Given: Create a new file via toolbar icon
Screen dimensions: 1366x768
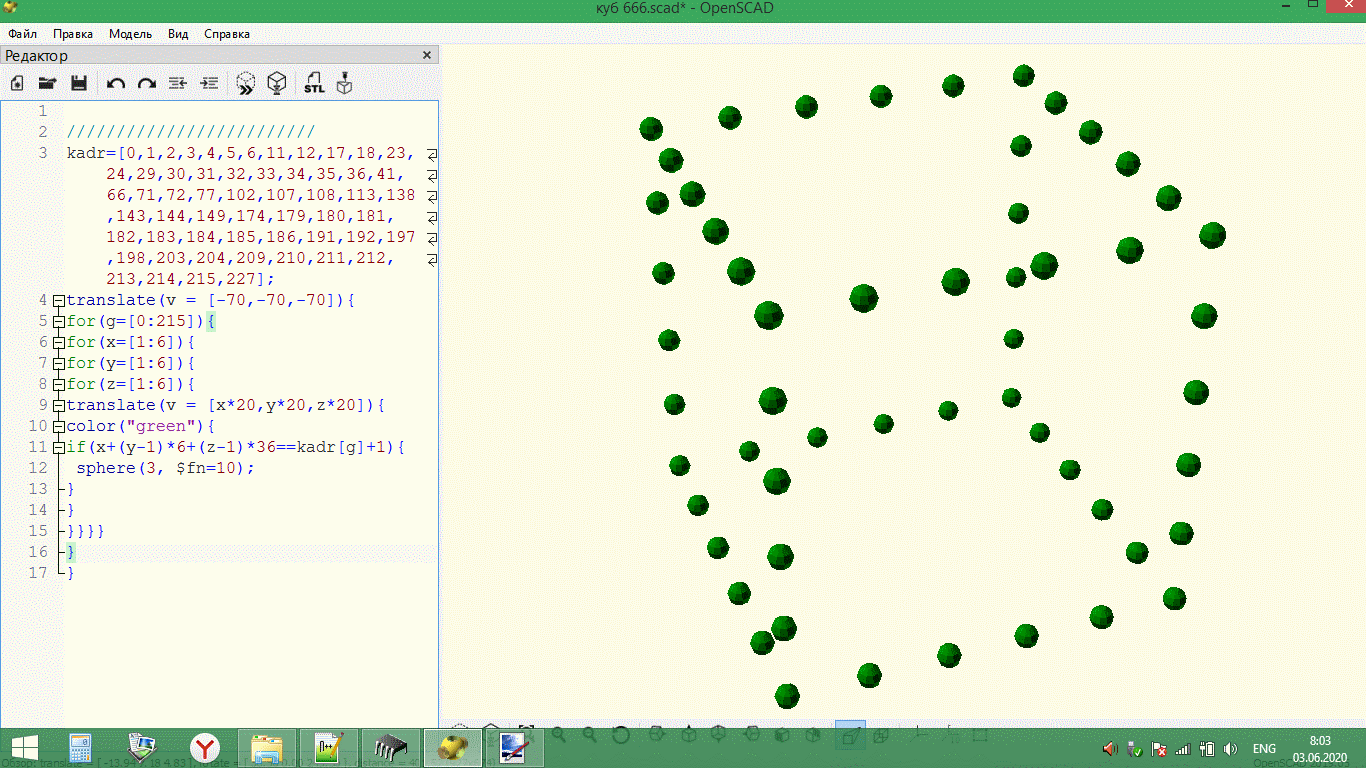Looking at the screenshot, I should [17, 84].
